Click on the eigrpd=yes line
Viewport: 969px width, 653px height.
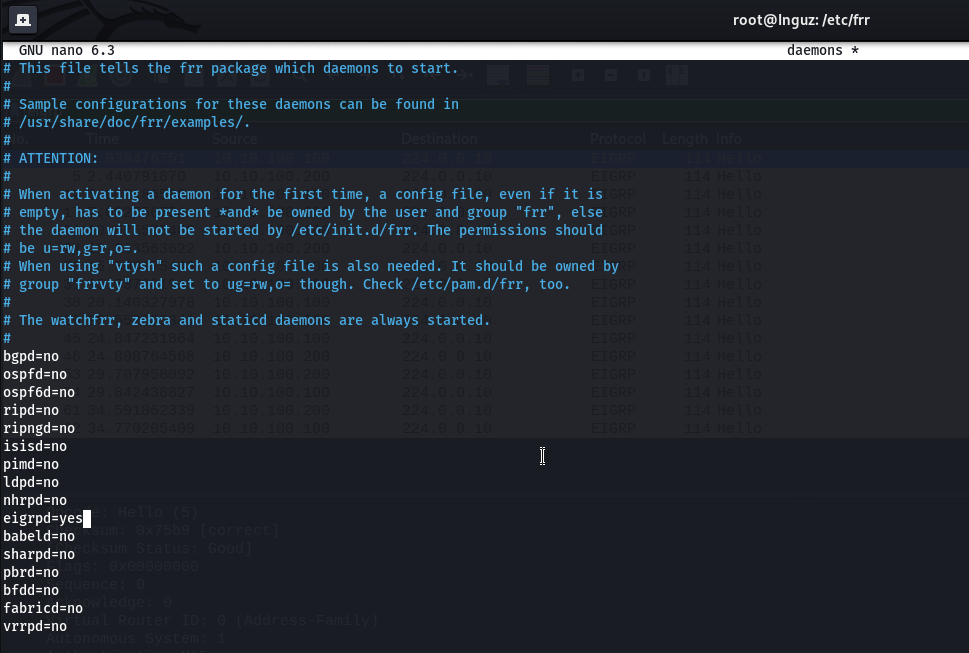coord(43,518)
